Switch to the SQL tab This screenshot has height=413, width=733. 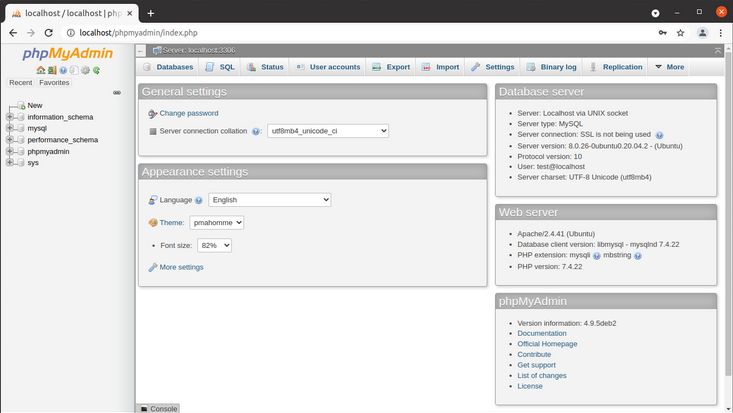[220, 67]
